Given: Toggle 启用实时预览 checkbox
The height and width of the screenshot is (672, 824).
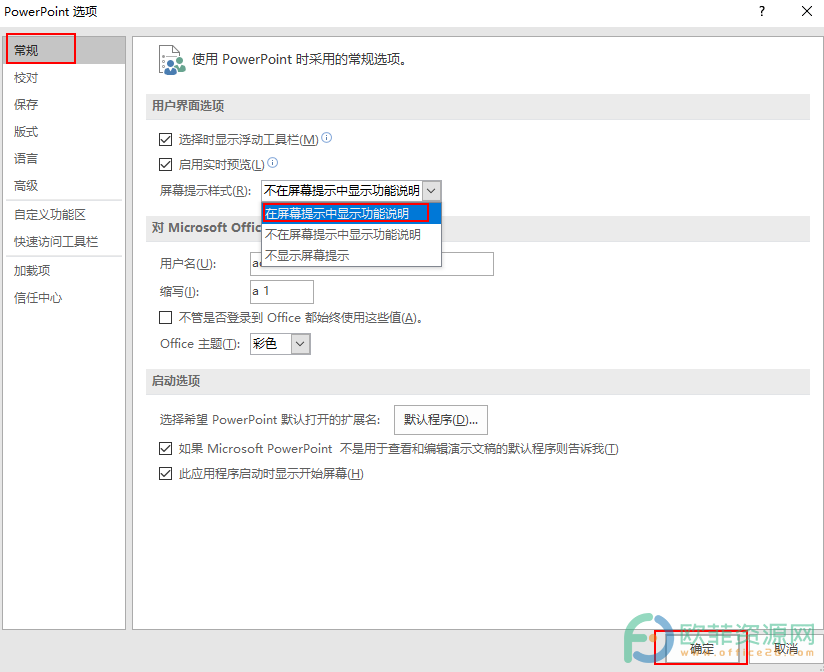Looking at the screenshot, I should (165, 164).
